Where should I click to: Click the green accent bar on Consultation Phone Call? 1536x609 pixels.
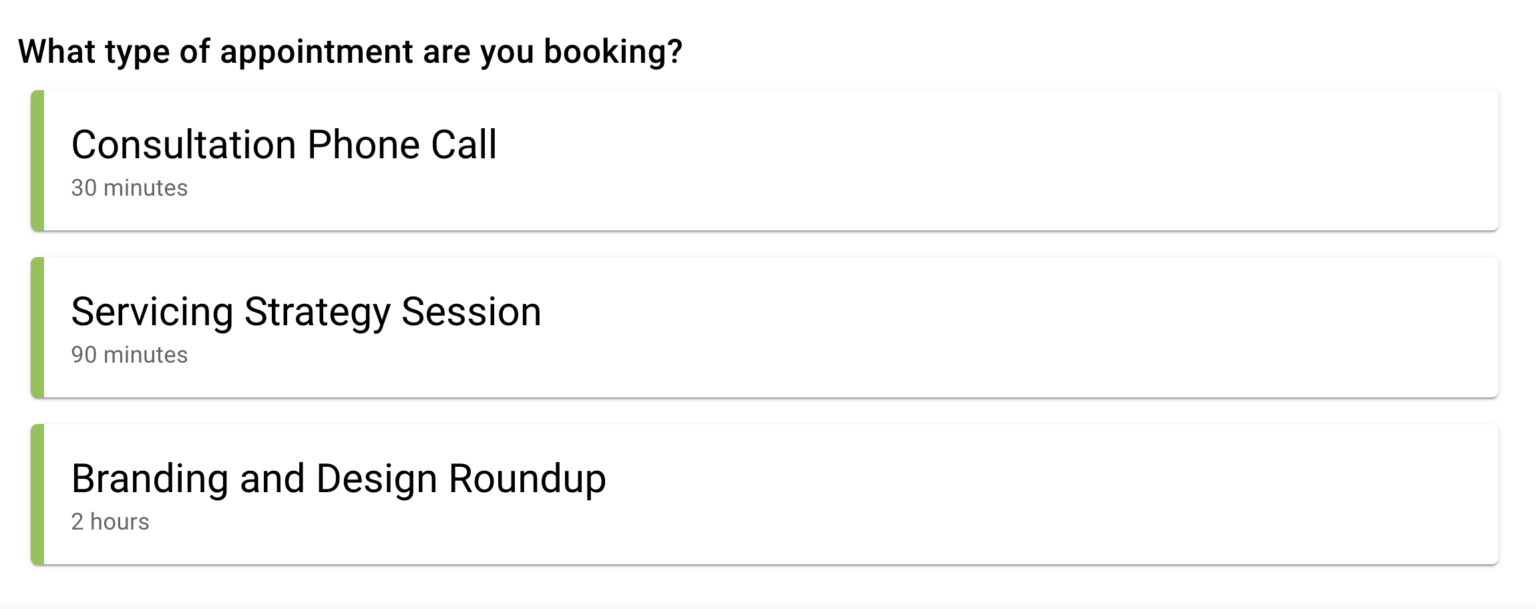(x=36, y=160)
